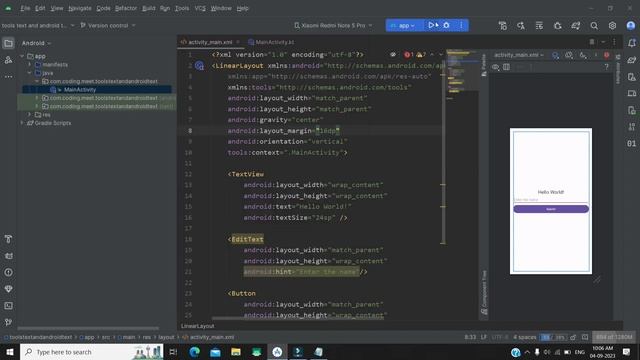This screenshot has width=640, height=360.
Task: Open IDE settings gear icon
Action: tap(612, 26)
